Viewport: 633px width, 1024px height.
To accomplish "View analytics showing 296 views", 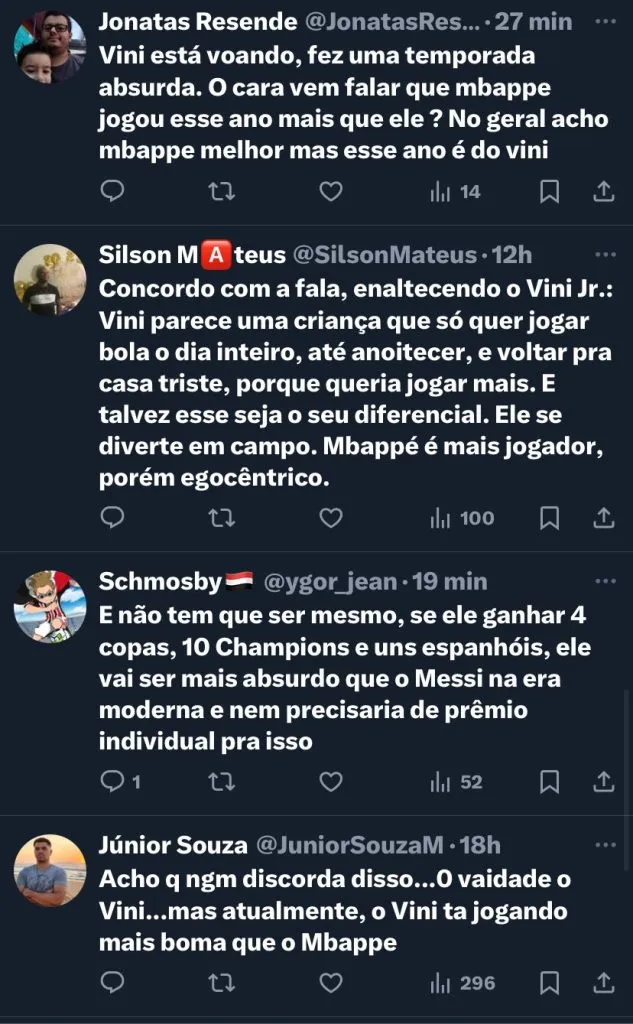I will (463, 983).
